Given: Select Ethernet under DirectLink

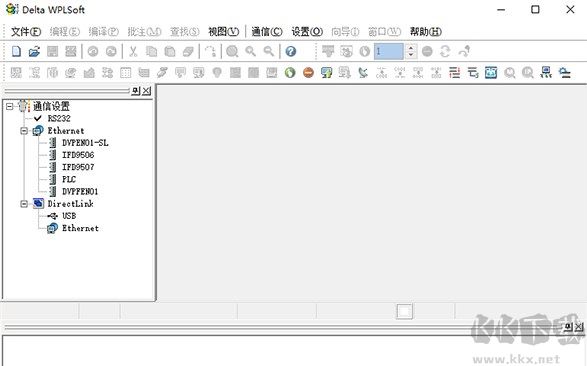Looking at the screenshot, I should (80, 228).
